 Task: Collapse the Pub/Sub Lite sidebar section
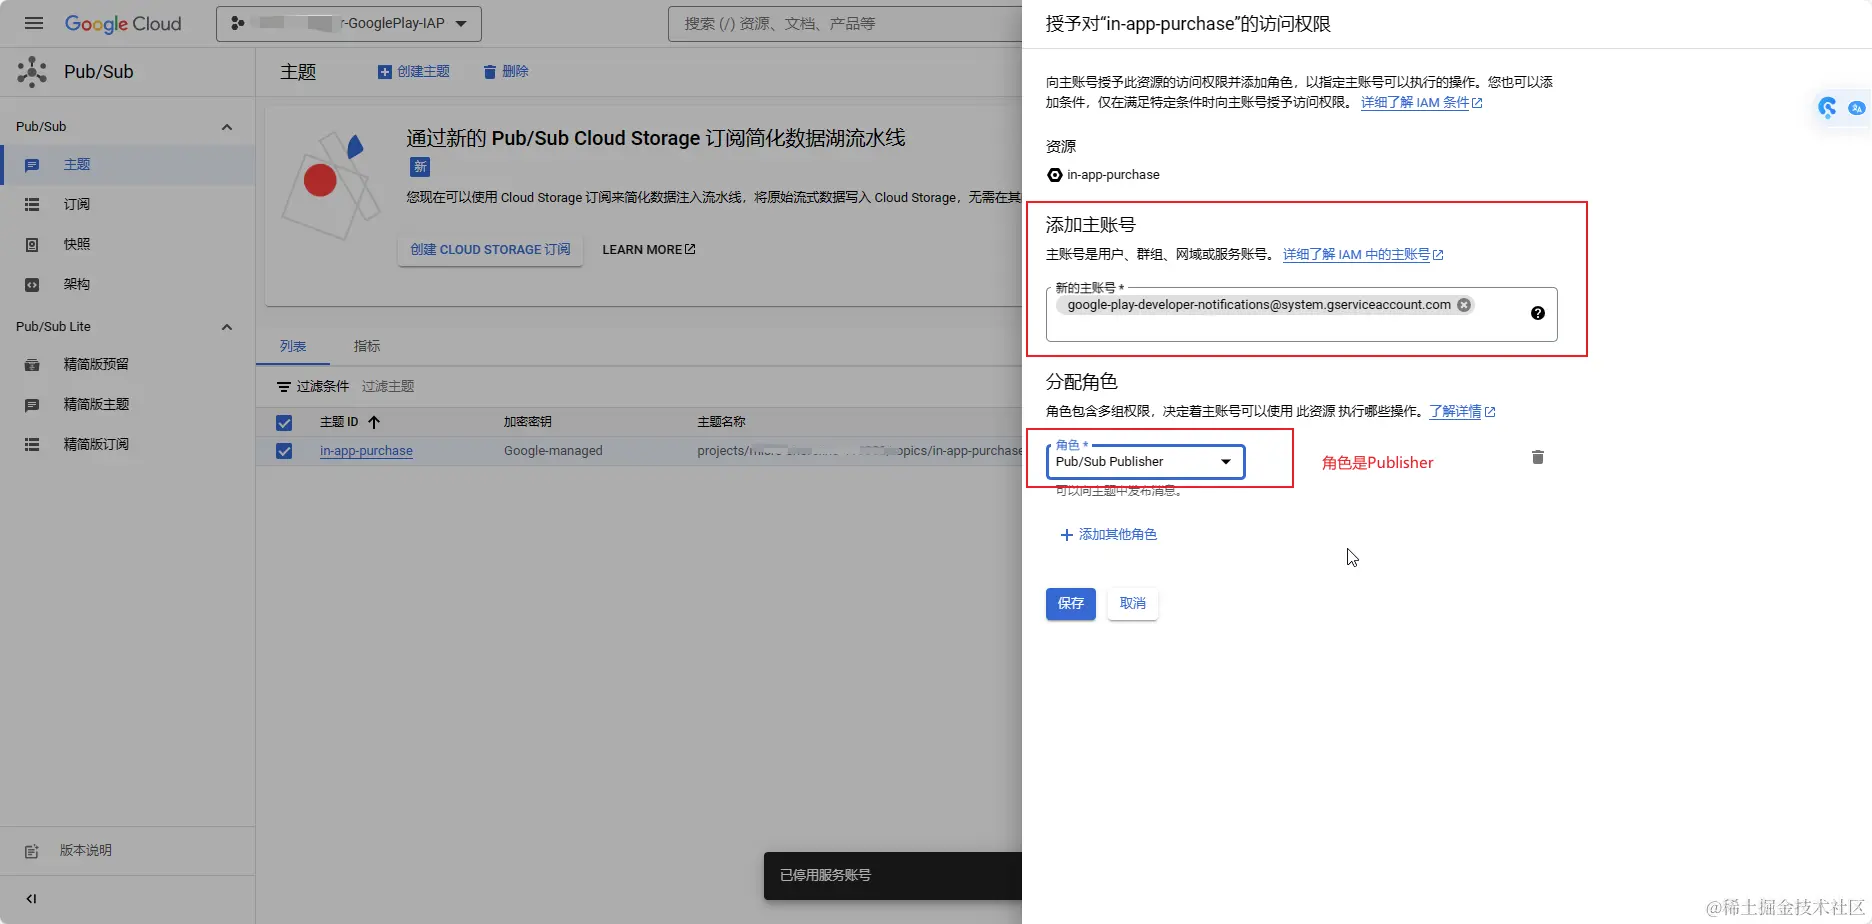click(x=227, y=327)
